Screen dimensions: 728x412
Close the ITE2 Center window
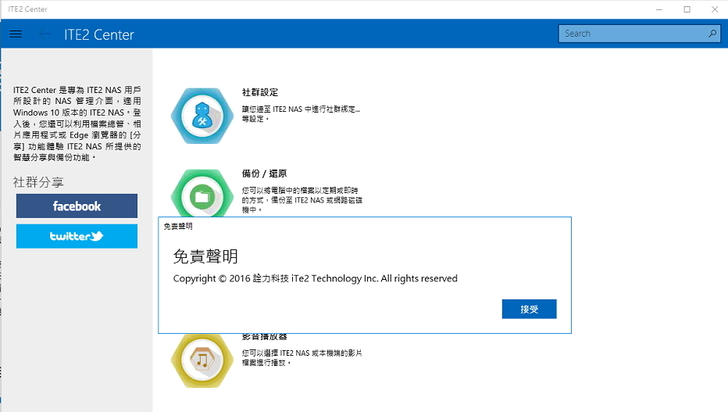(715, 9)
